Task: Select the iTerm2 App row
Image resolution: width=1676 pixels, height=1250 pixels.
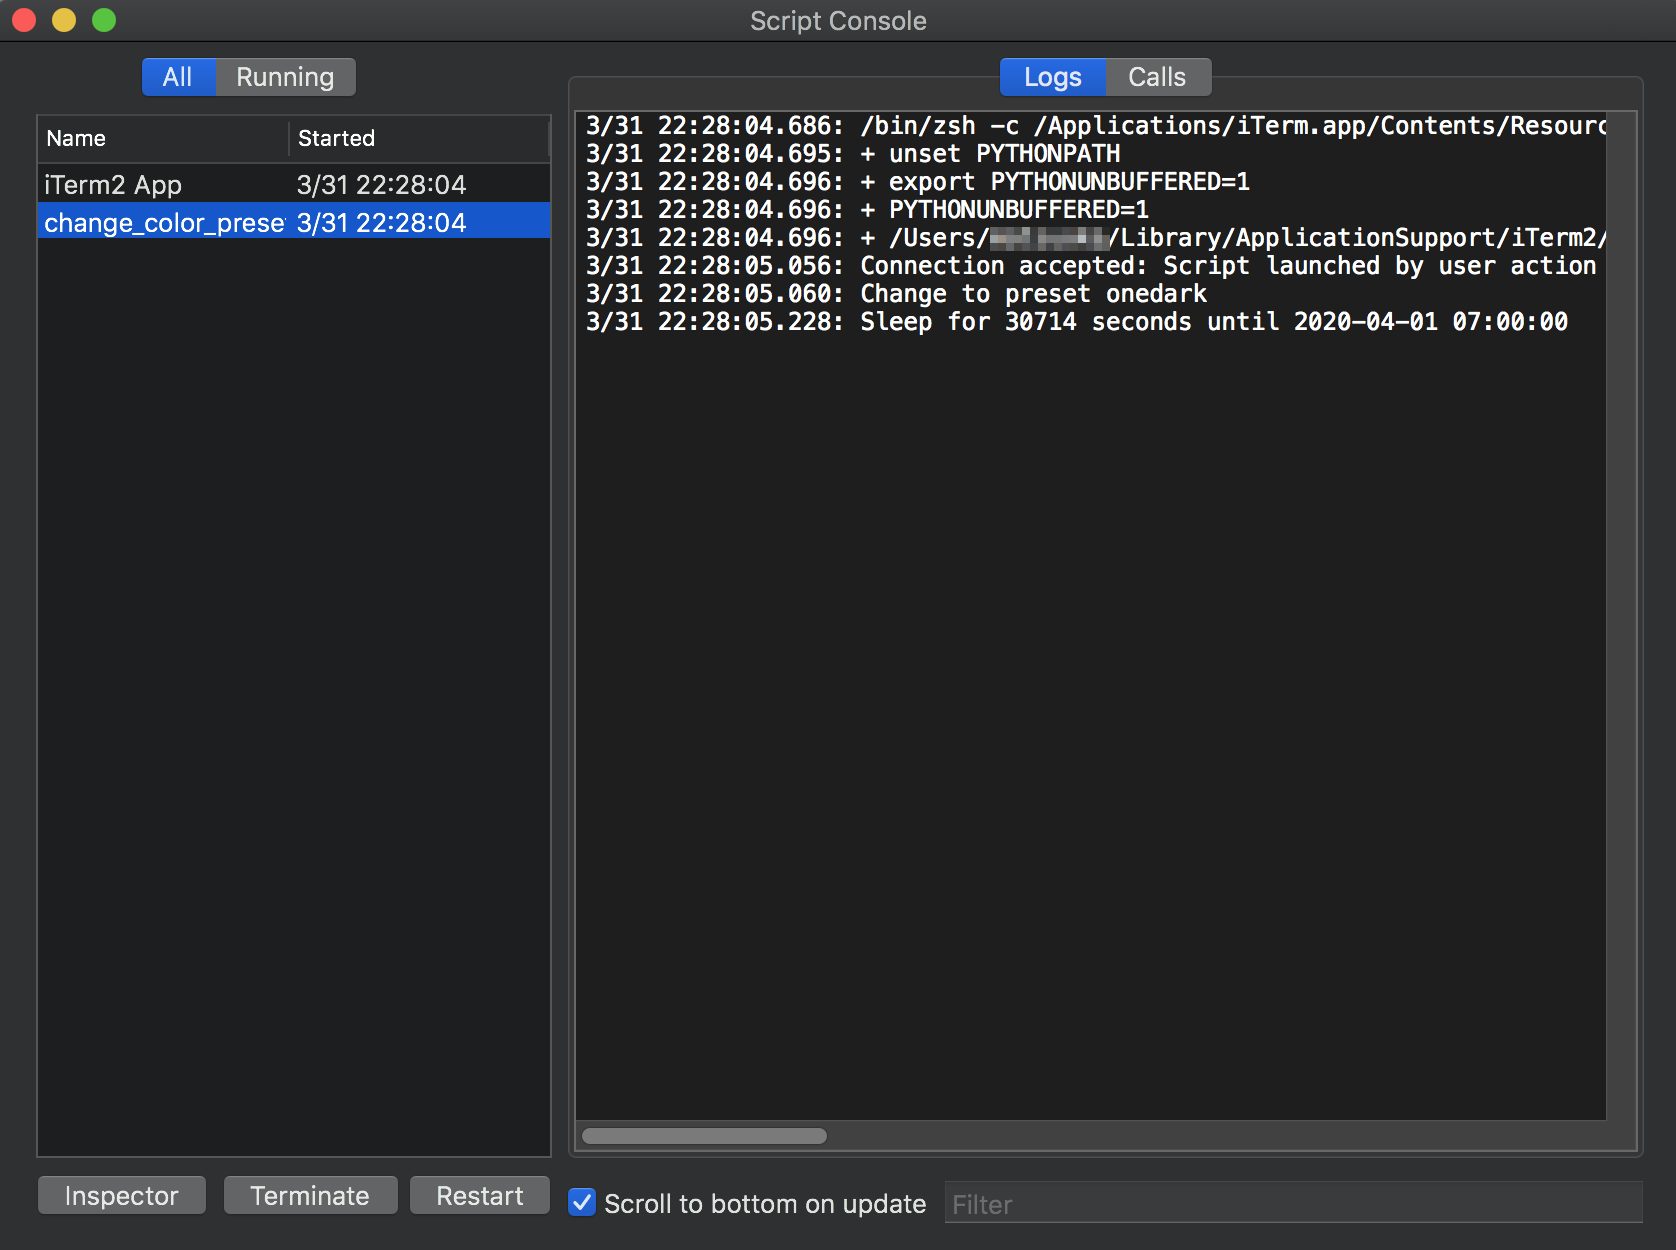Action: 294,185
